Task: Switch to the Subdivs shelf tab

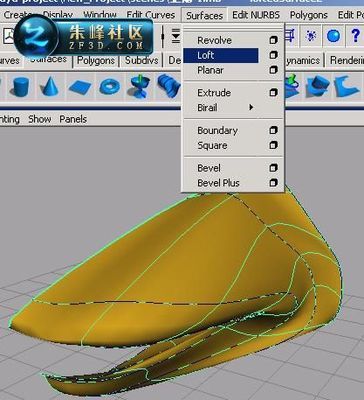Action: point(141,61)
